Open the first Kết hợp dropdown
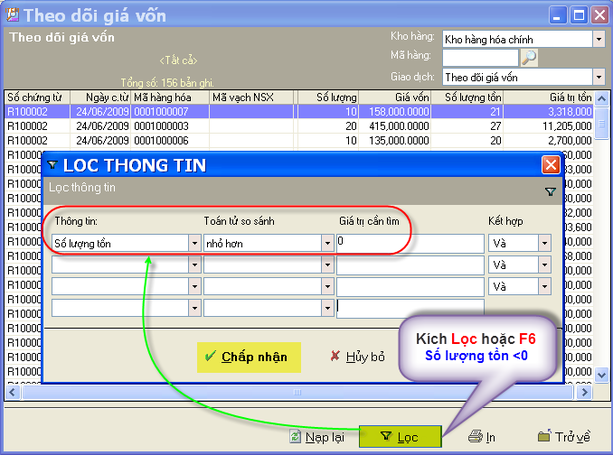 point(544,243)
